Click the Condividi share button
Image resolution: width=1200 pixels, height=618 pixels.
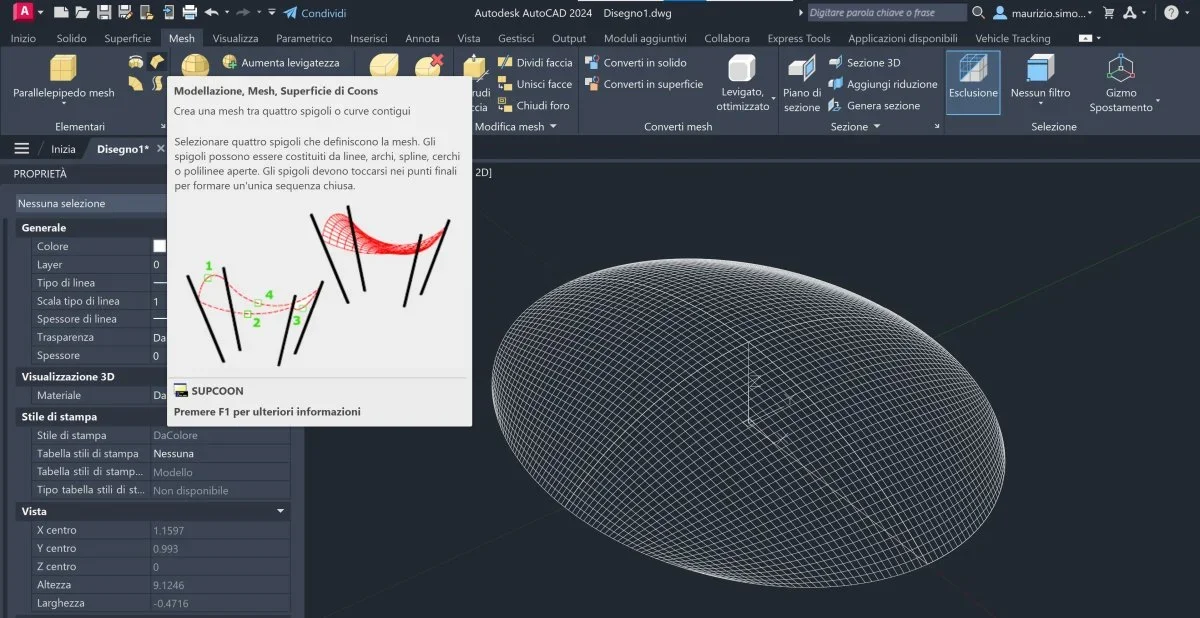pyautogui.click(x=314, y=13)
